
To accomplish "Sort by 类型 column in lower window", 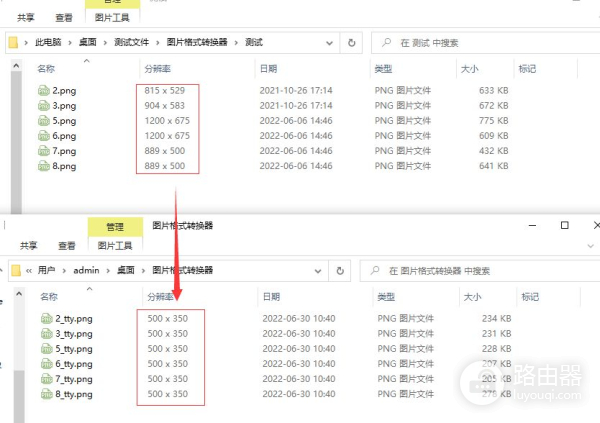I will 386,297.
